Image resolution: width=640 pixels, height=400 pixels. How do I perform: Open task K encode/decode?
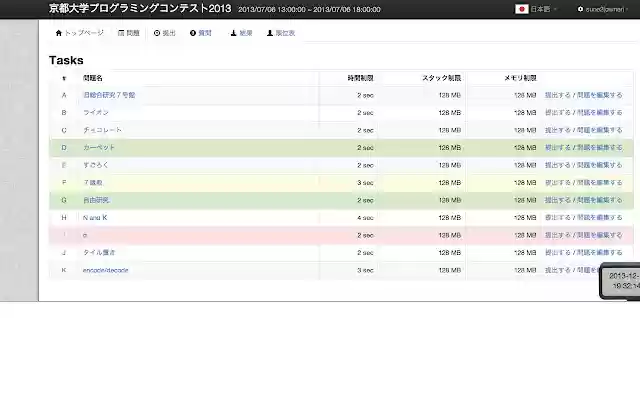click(105, 270)
